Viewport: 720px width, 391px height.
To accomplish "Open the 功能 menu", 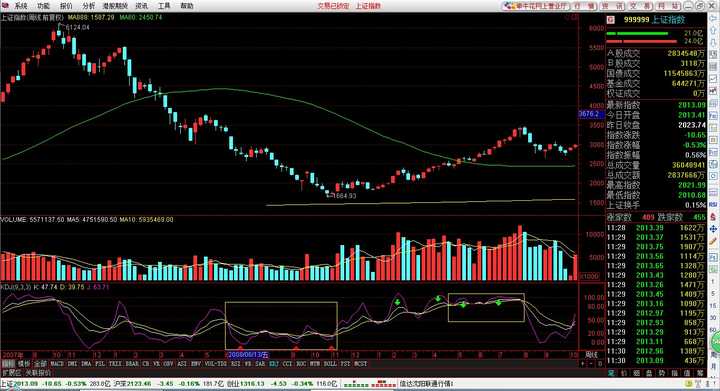I will tap(43, 6).
